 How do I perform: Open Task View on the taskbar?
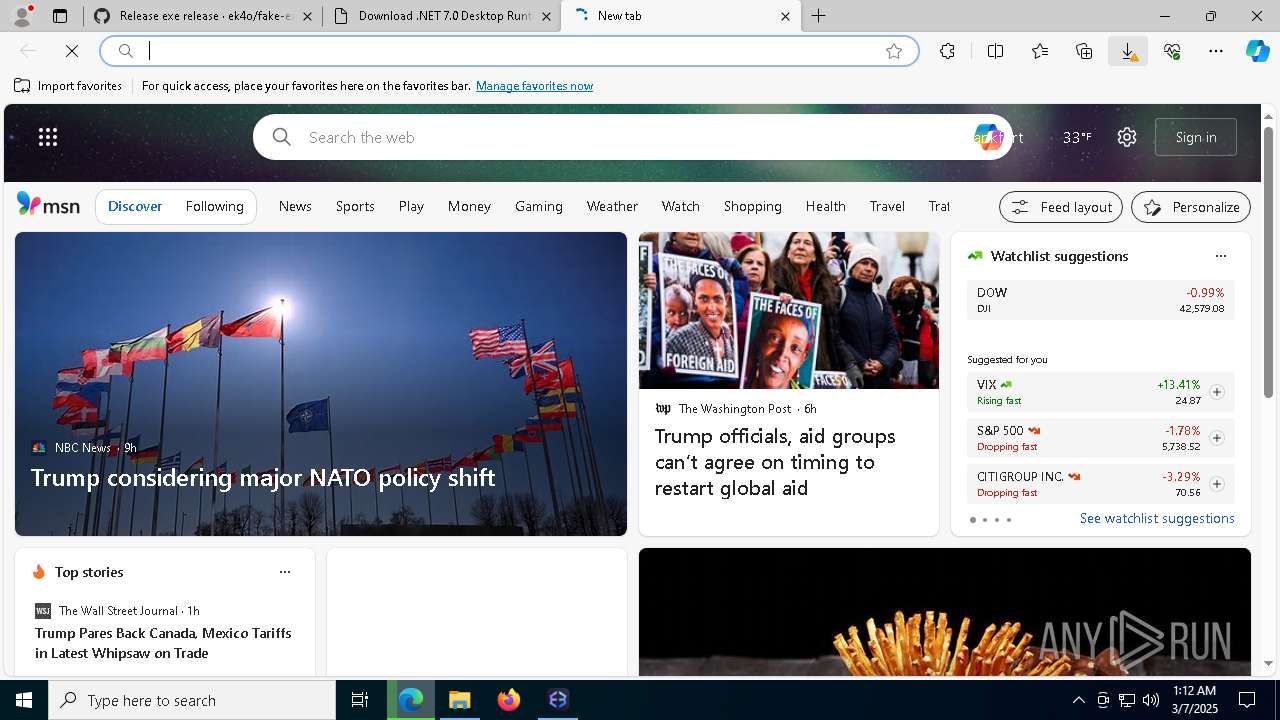[x=360, y=700]
